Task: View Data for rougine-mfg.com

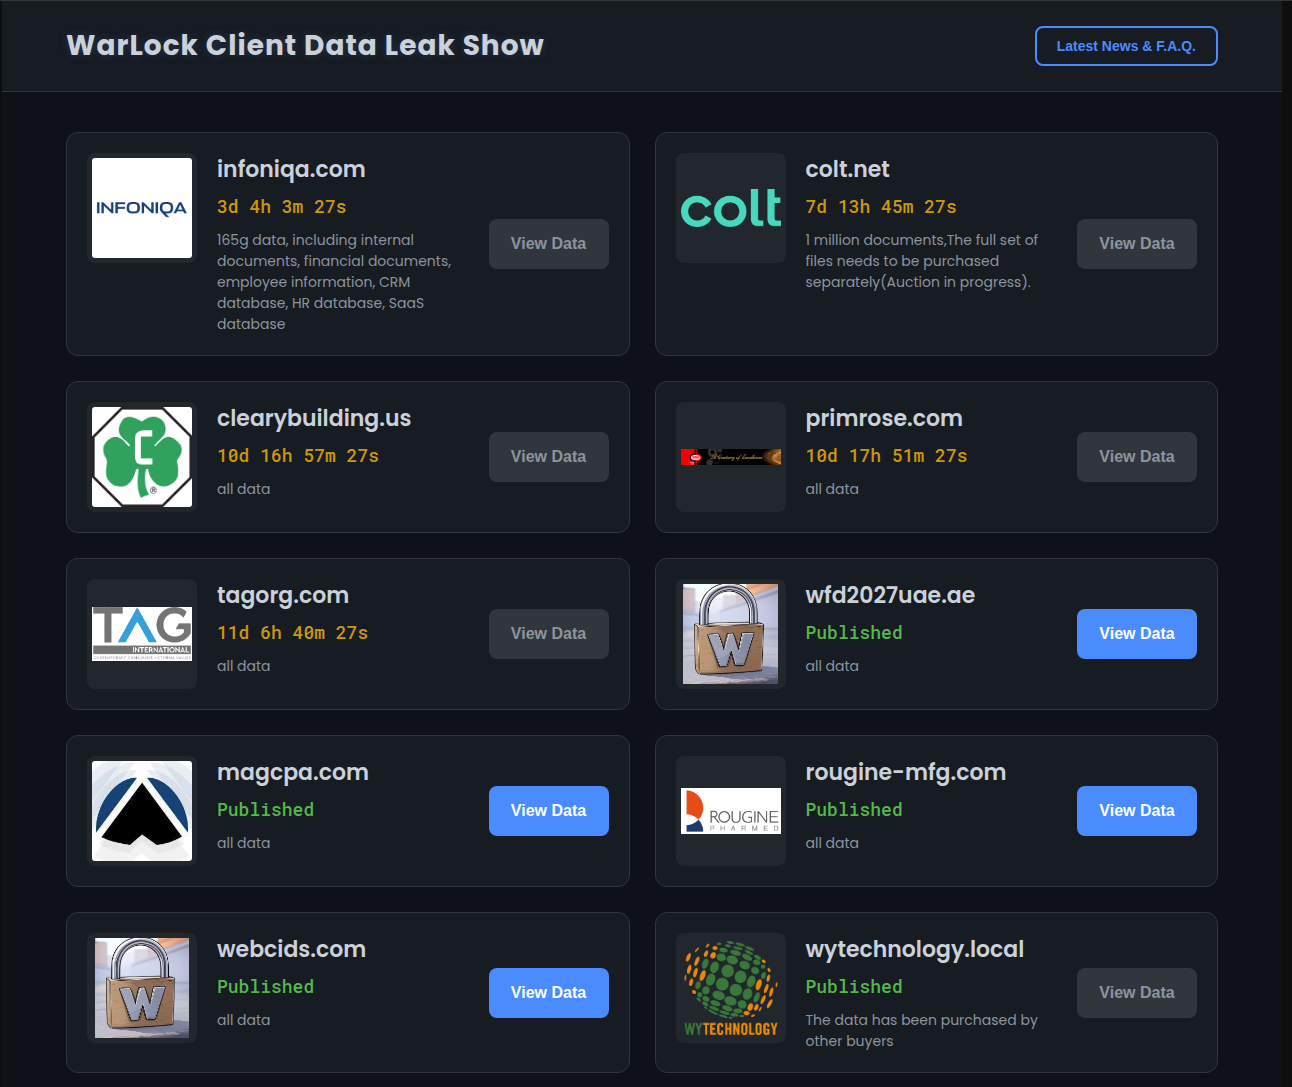Action: tap(1137, 811)
